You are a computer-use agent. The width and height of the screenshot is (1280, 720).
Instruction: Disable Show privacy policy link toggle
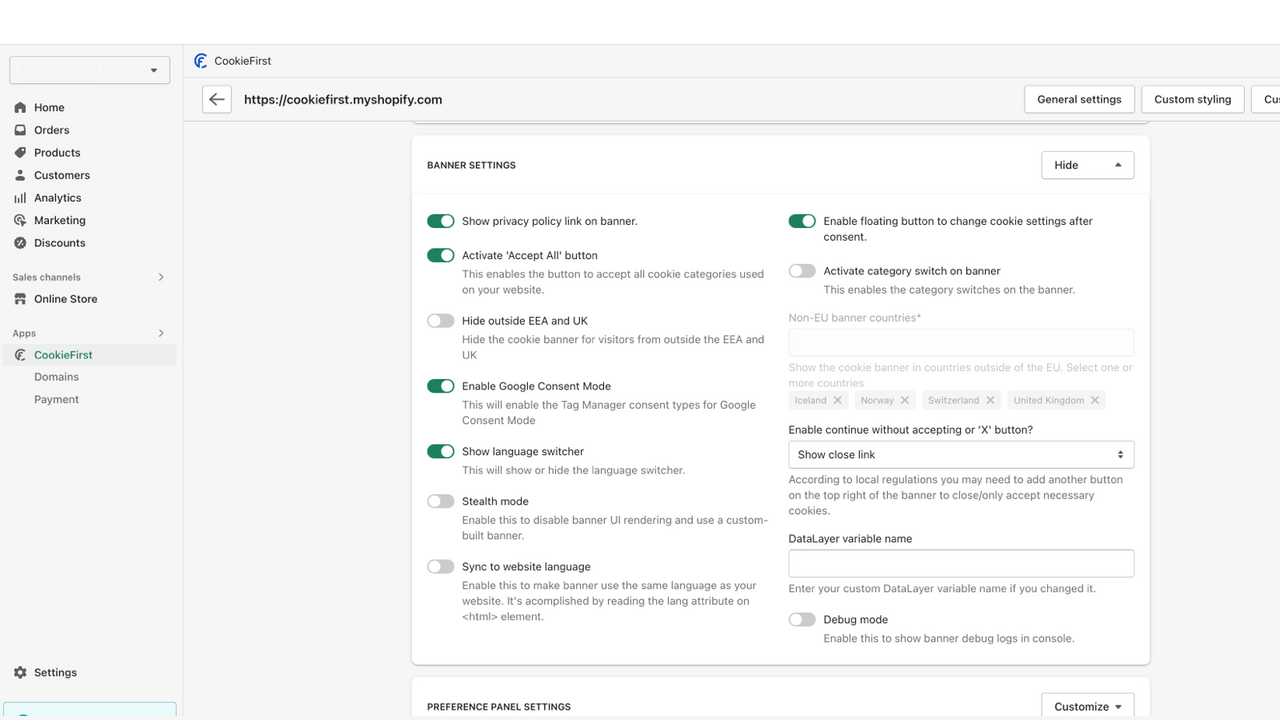[x=441, y=221]
